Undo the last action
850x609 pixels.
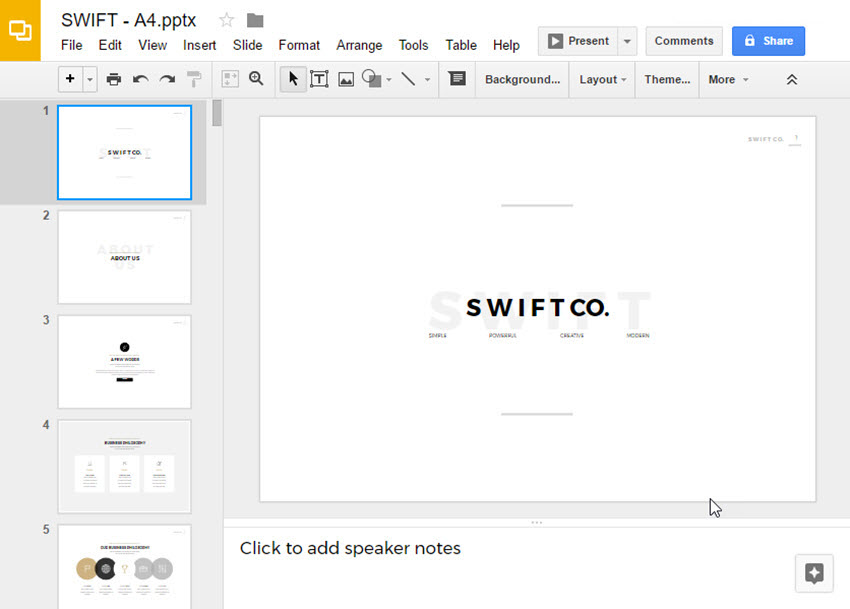[139, 78]
